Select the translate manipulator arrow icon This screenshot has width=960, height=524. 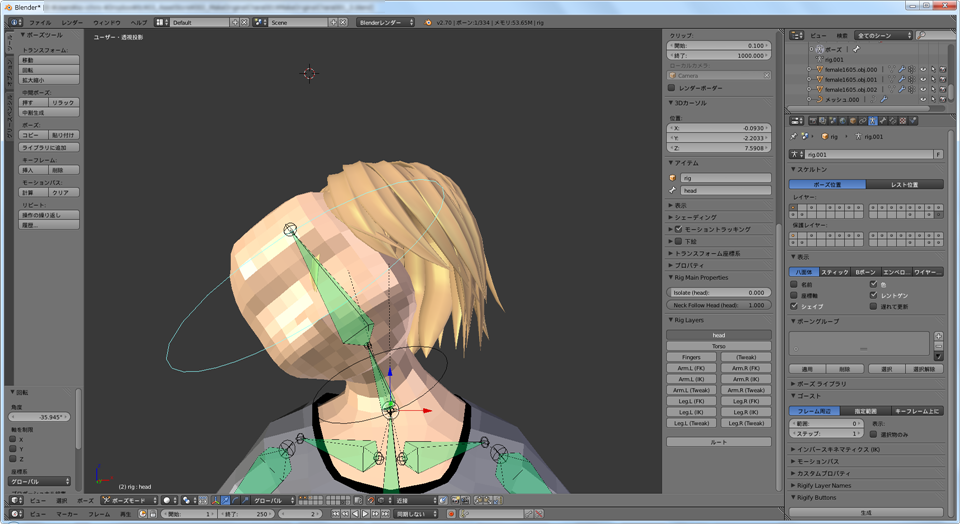pyautogui.click(x=225, y=500)
